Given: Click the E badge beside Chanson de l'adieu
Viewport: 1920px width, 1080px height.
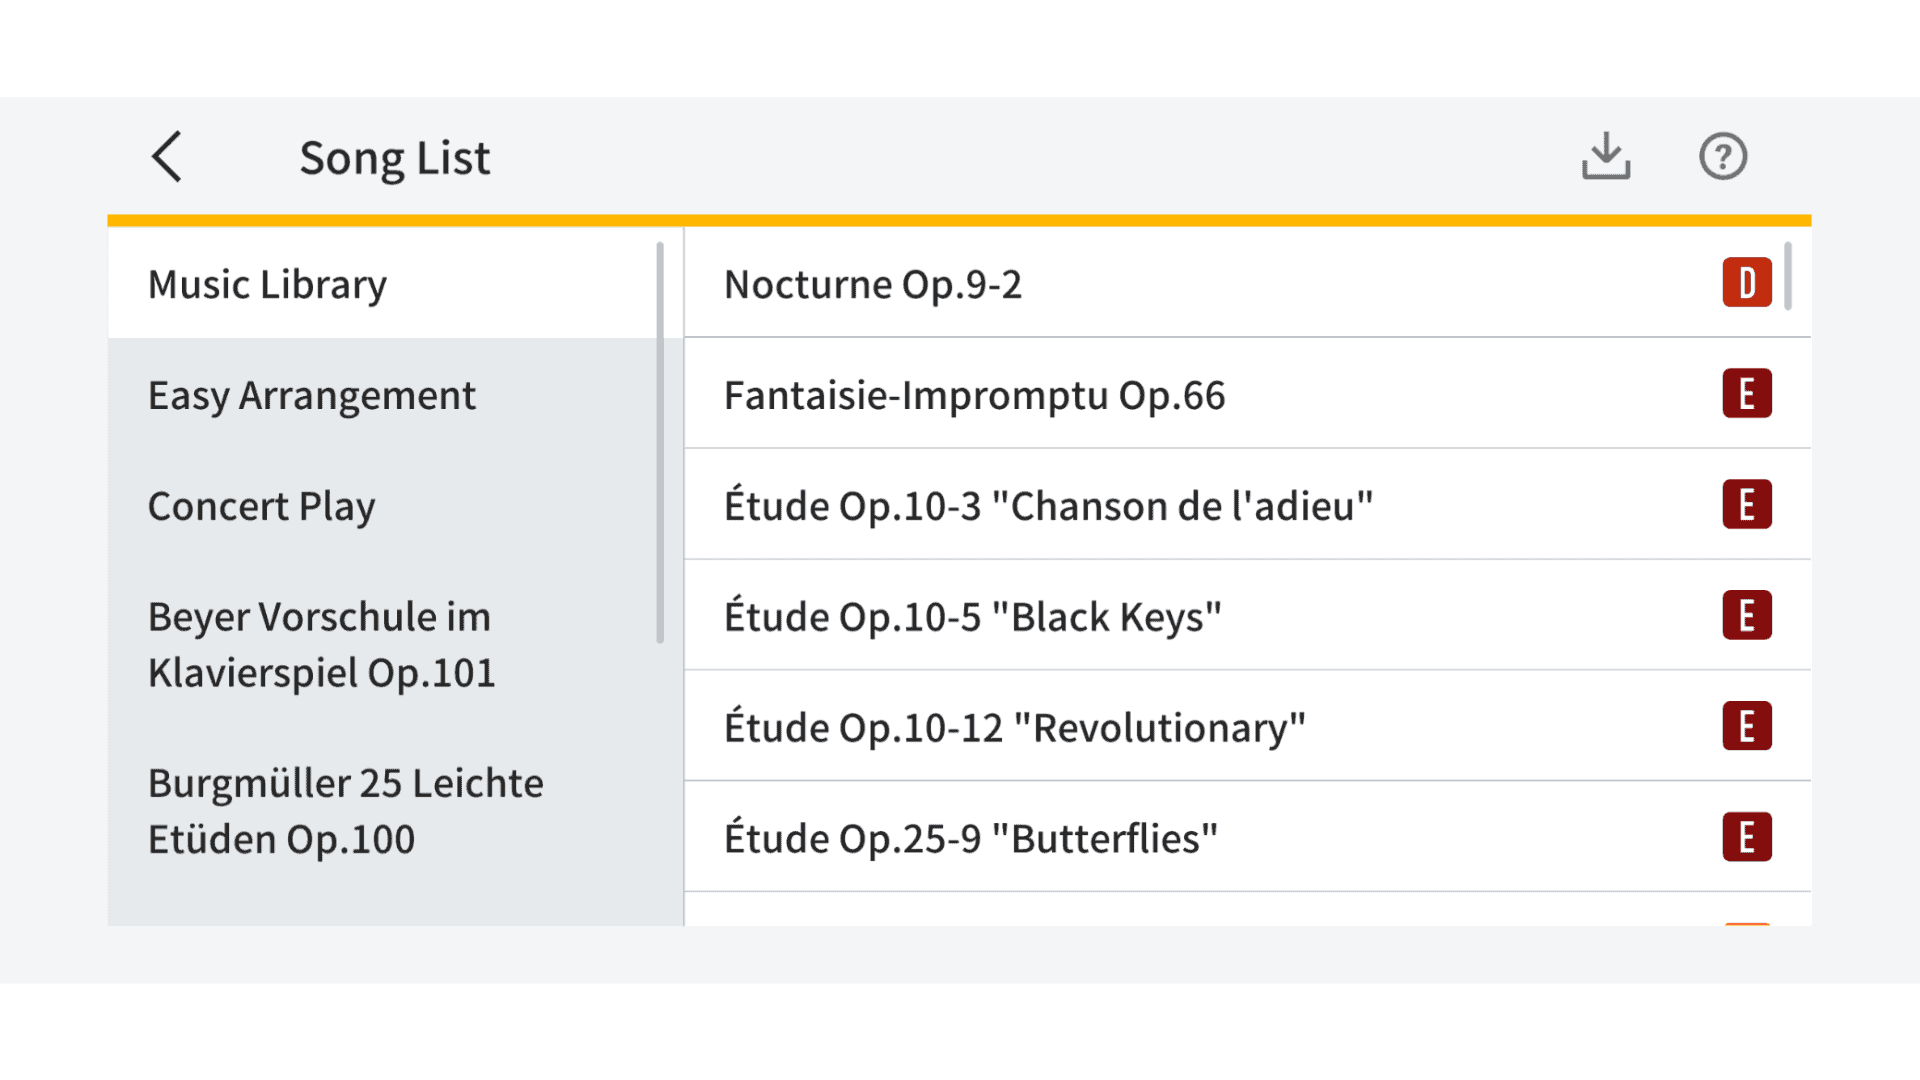Looking at the screenshot, I should click(x=1746, y=505).
